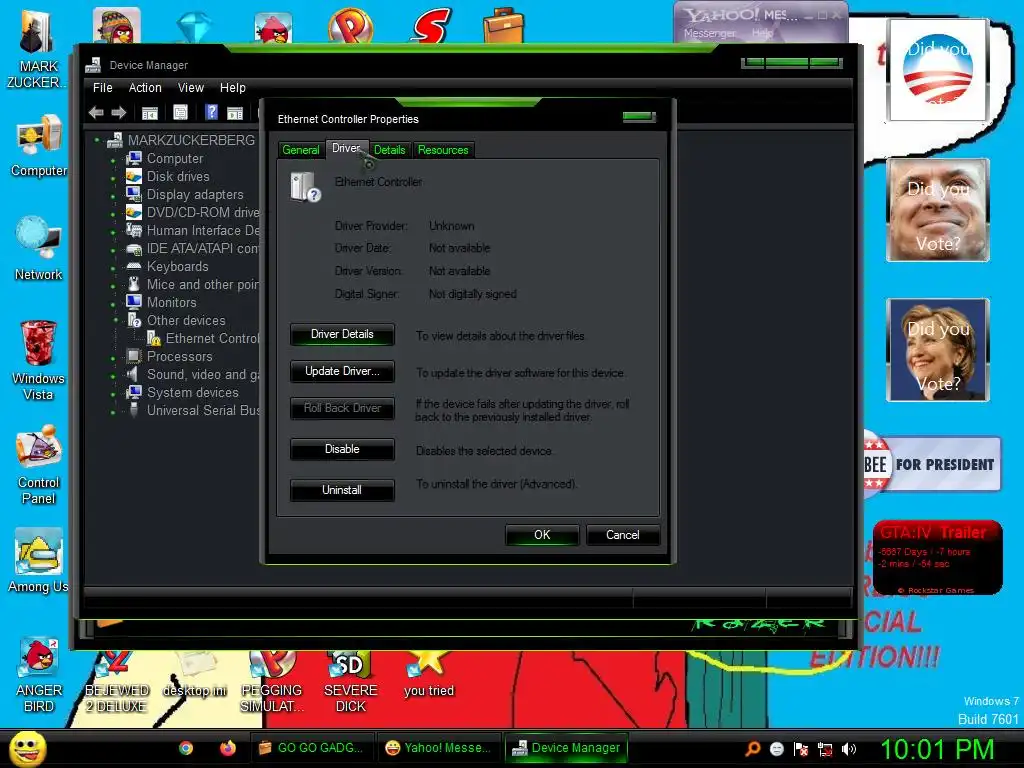Collapse the MARKZUCKERBERG root node
This screenshot has height=768, width=1024.
point(97,140)
